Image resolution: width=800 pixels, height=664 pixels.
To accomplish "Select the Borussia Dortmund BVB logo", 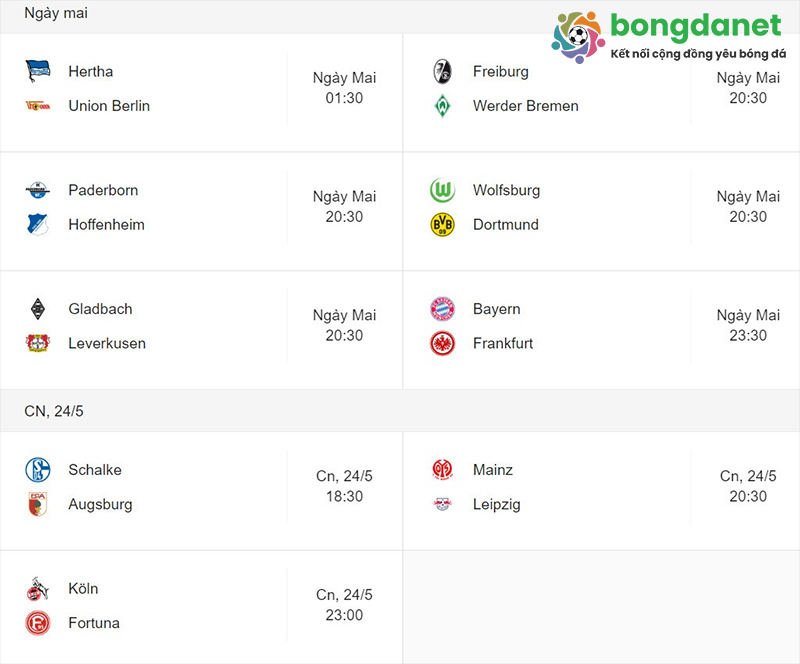I will tap(444, 224).
